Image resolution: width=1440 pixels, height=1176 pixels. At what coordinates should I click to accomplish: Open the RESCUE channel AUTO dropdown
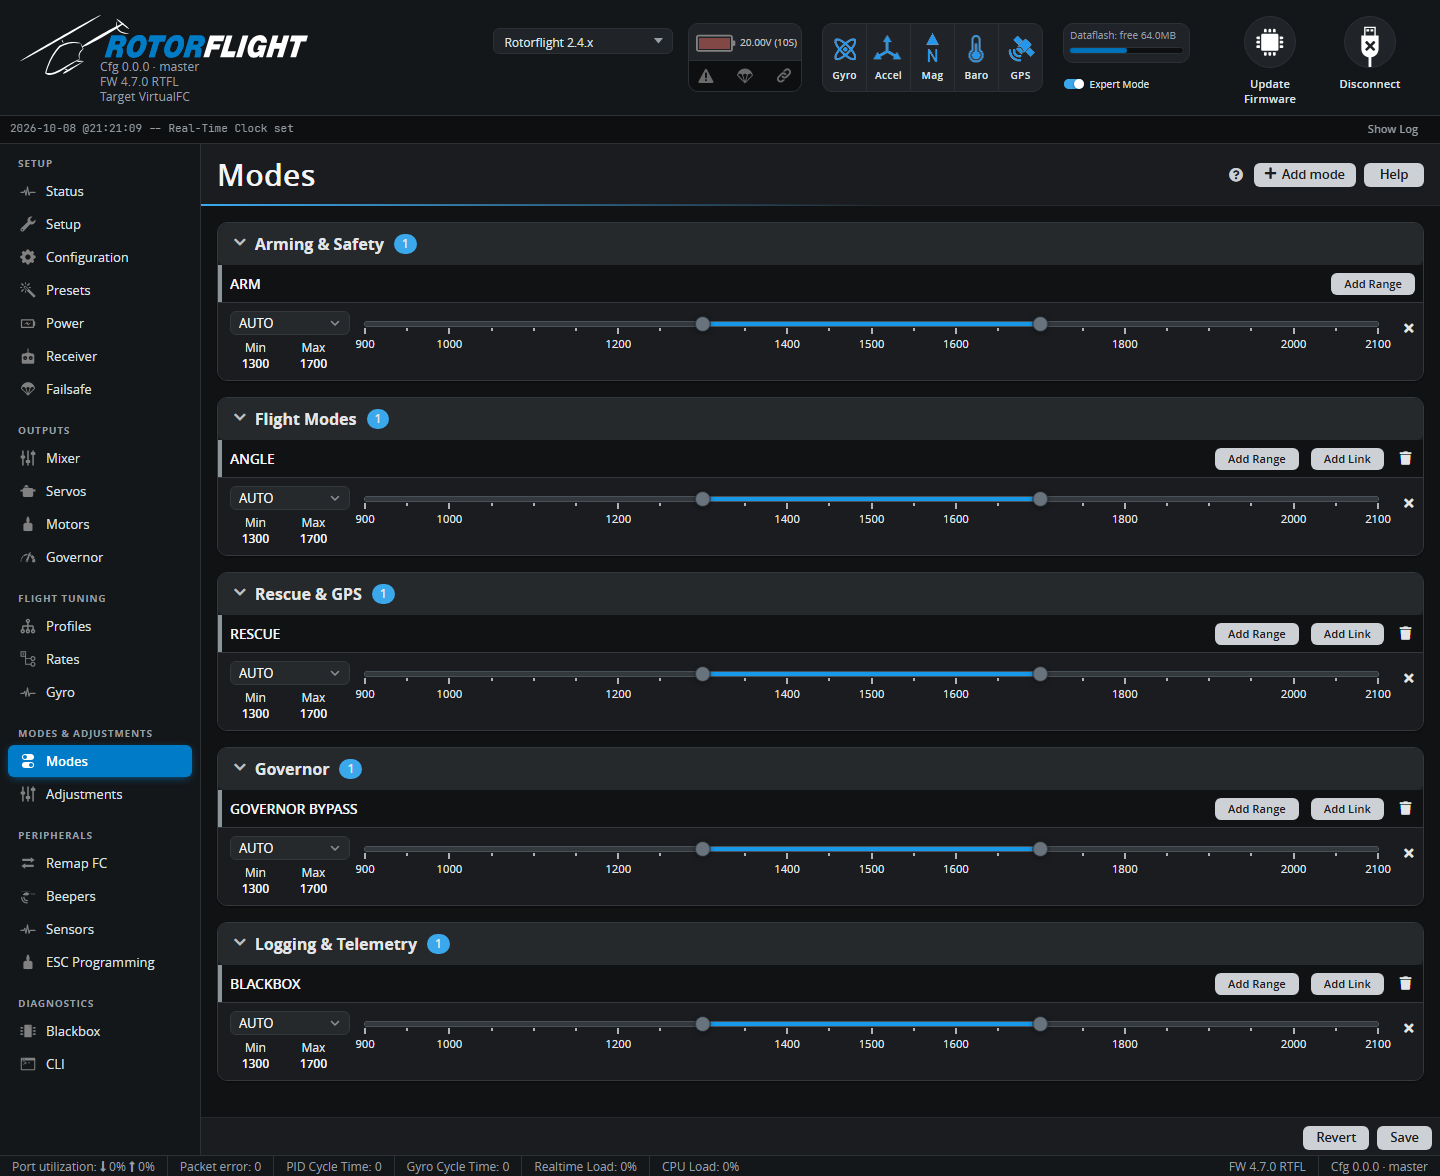pyautogui.click(x=290, y=673)
